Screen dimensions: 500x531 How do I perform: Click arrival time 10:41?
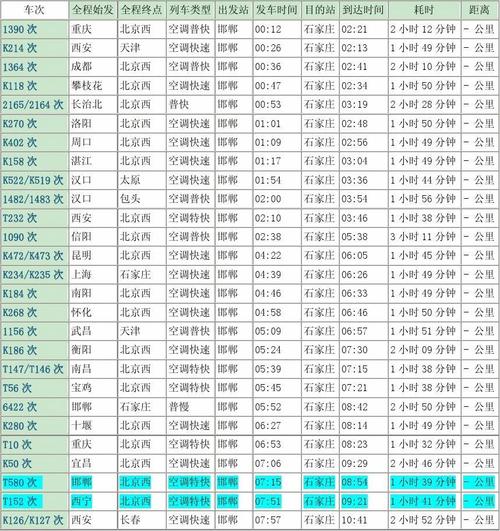click(x=354, y=520)
